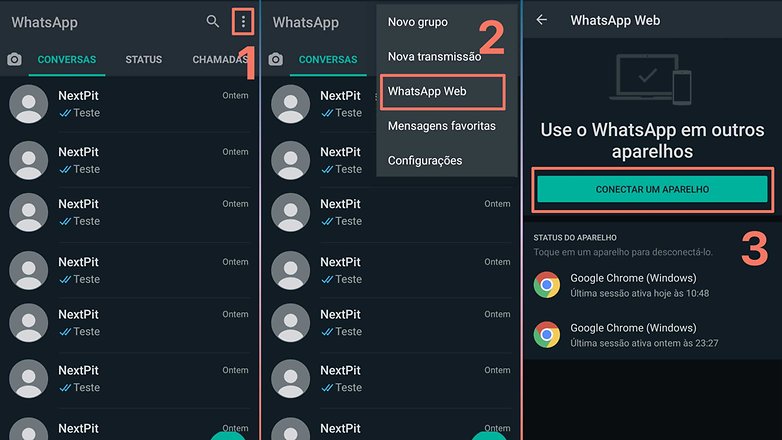The width and height of the screenshot is (782, 440).
Task: Select CONVERSAS tab in second panel
Action: (328, 59)
